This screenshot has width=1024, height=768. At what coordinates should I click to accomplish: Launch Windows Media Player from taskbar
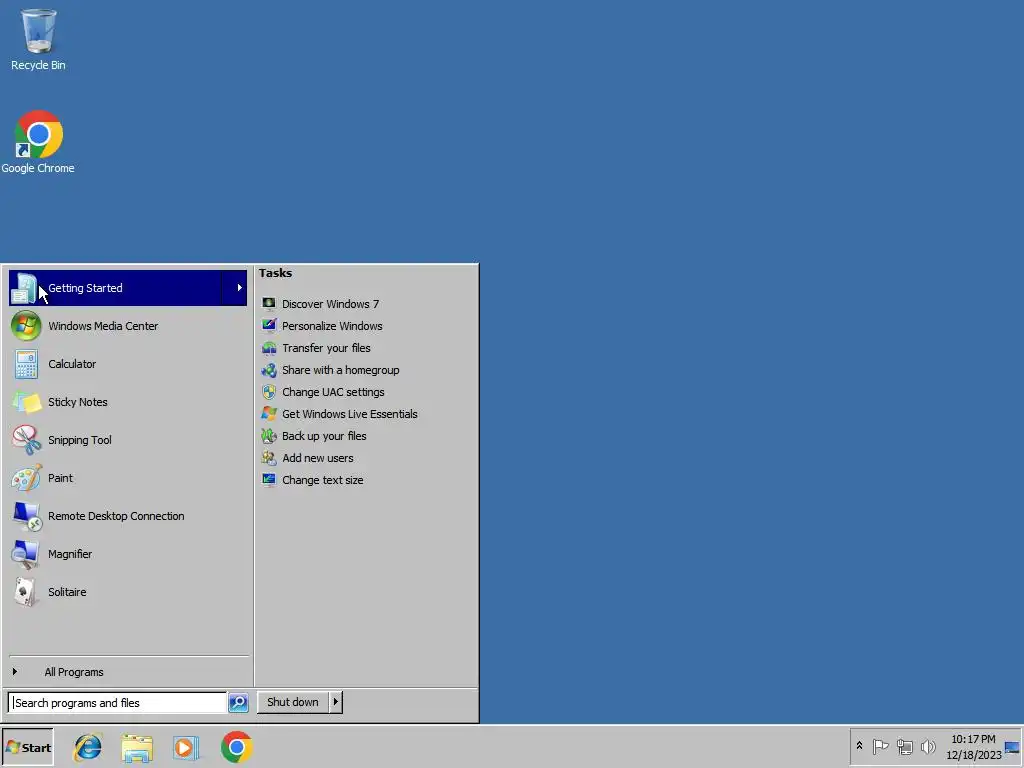[185, 748]
